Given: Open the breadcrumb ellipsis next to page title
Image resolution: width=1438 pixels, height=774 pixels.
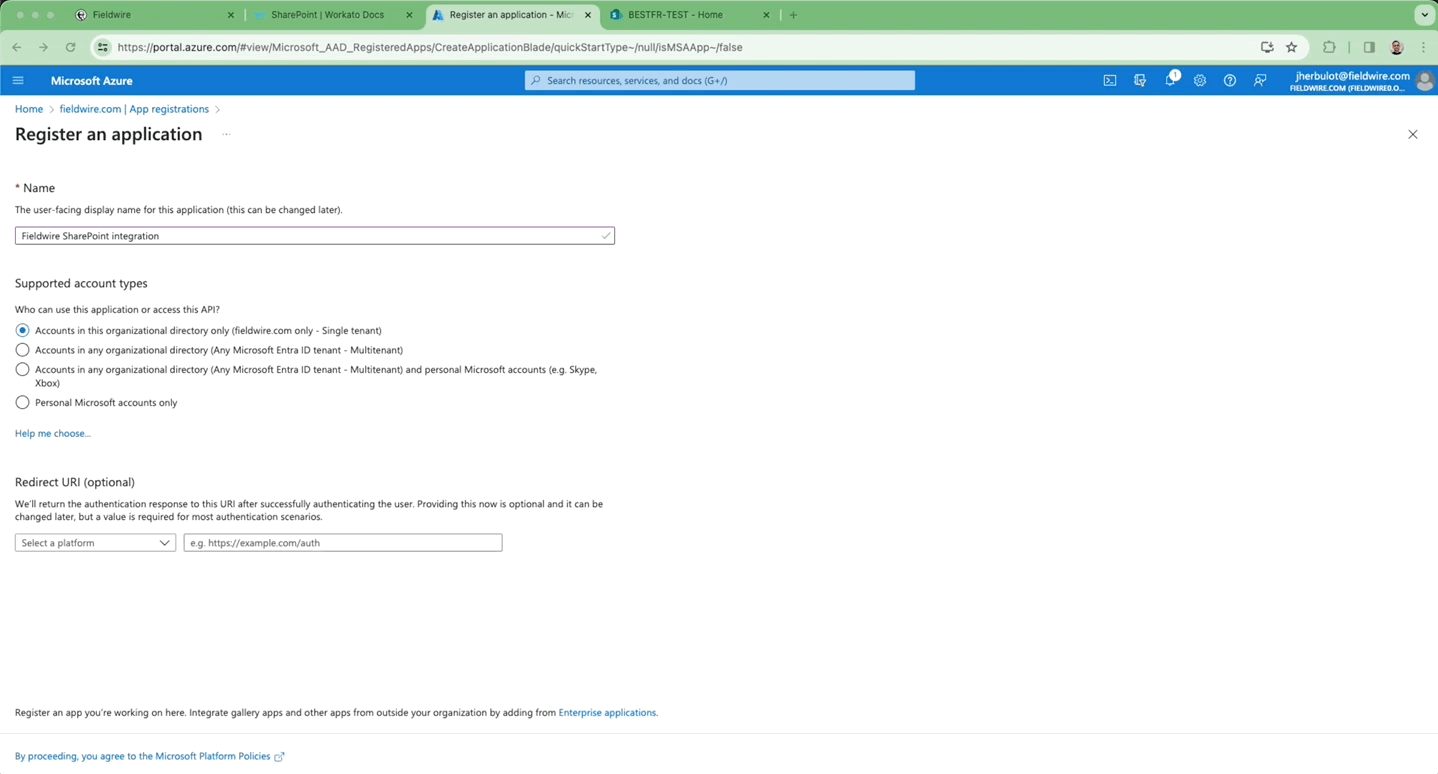Looking at the screenshot, I should pyautogui.click(x=226, y=134).
